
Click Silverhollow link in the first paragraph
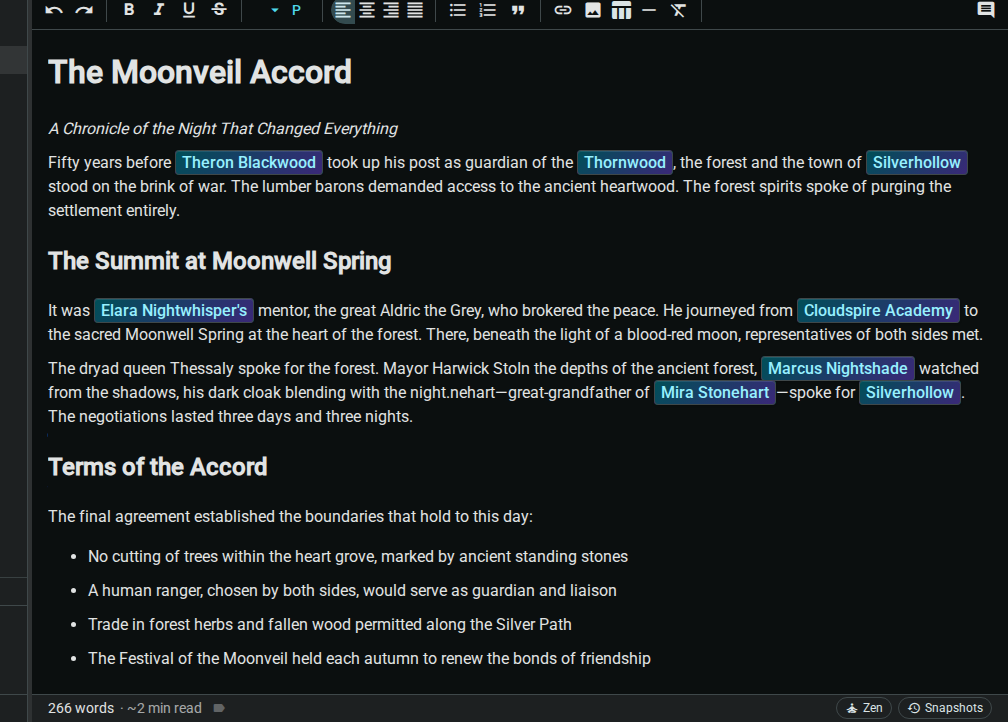(917, 163)
